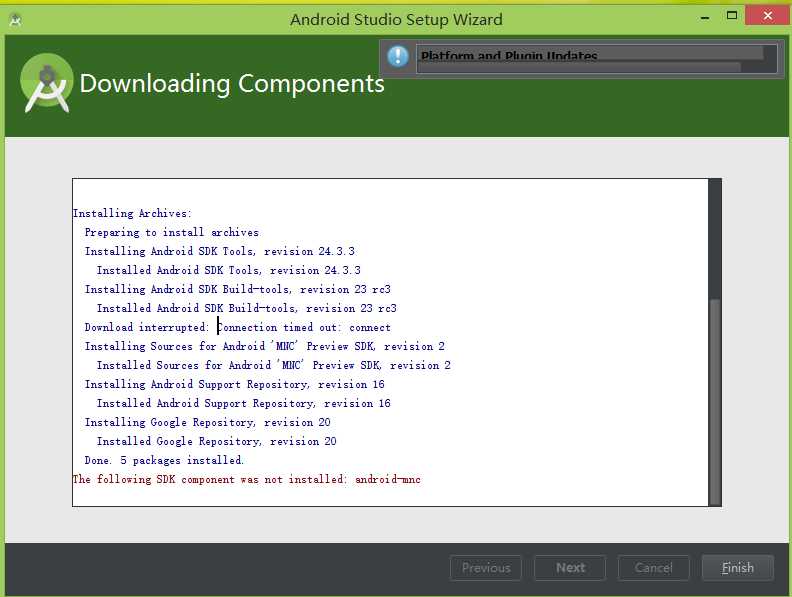Click the 'Downloading Components' heading

[232, 83]
